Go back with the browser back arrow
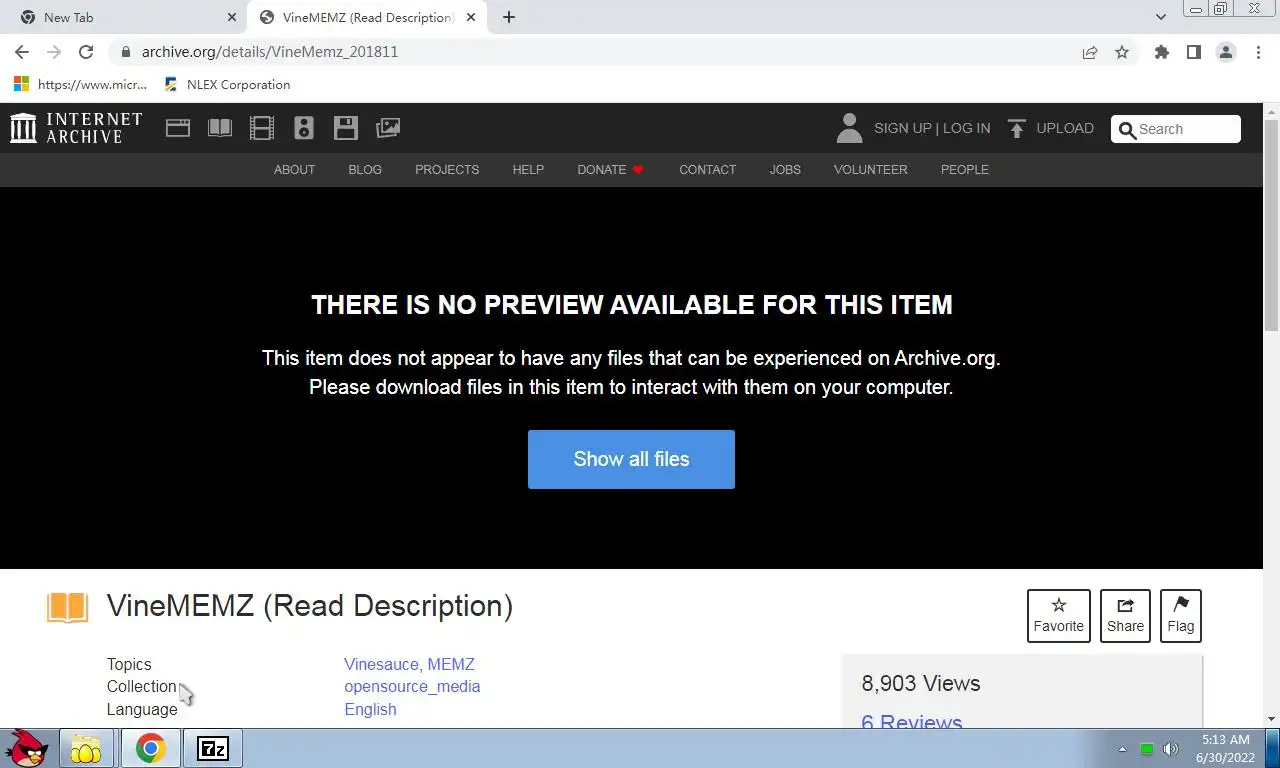 point(22,52)
